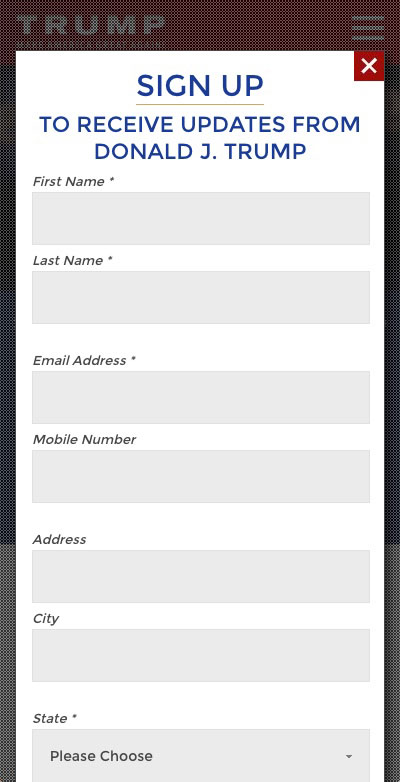Activate the City input field
This screenshot has width=400, height=782.
click(201, 655)
